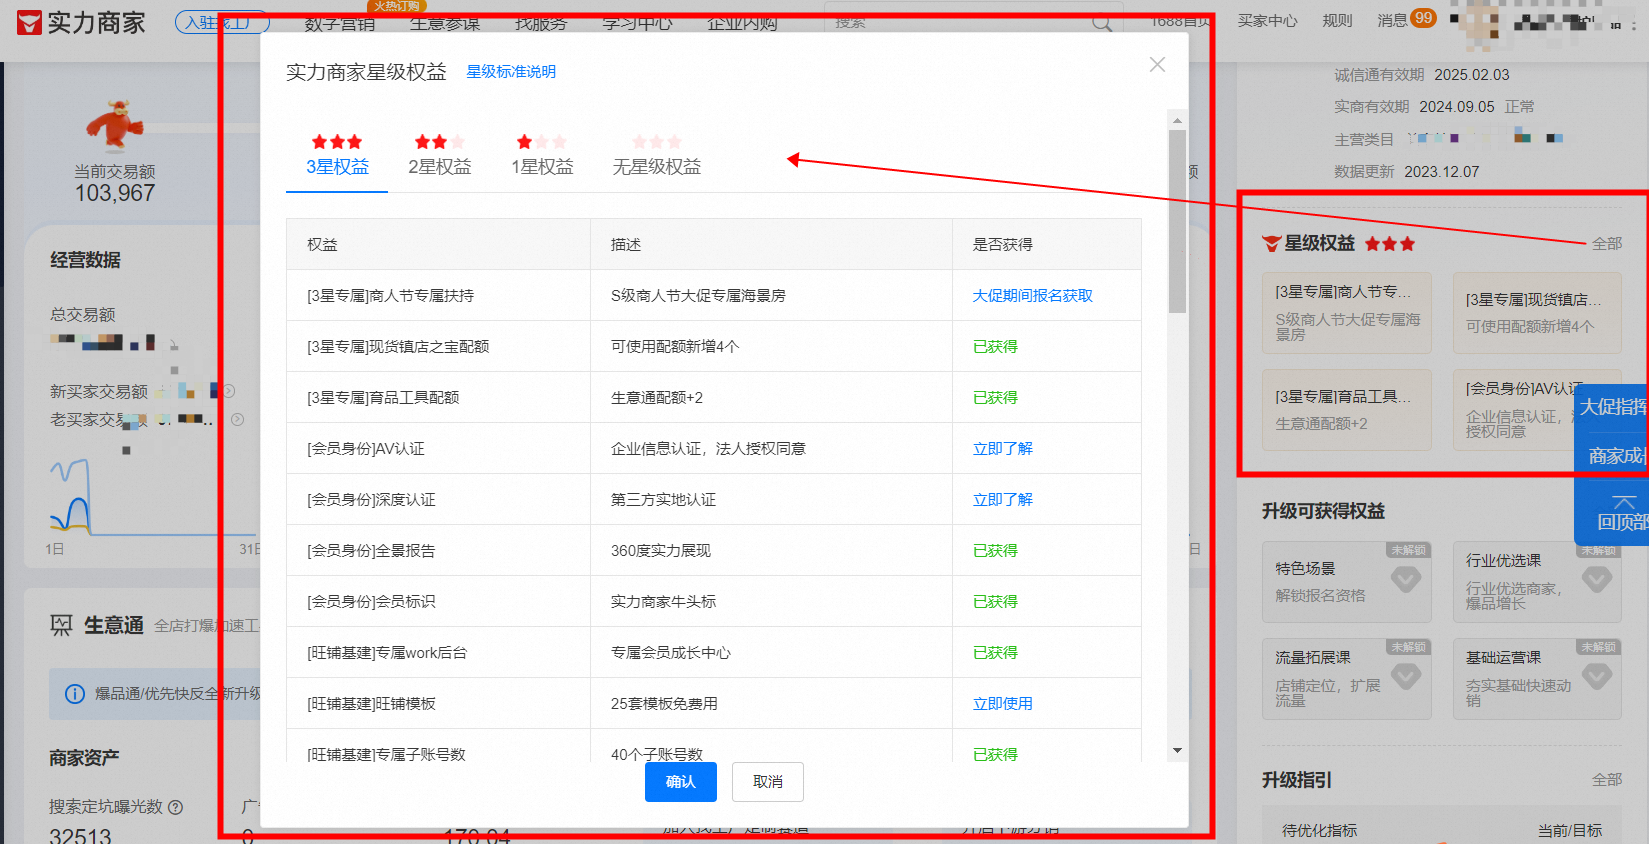Close the 实力商家星级权益 dialog
1649x844 pixels.
point(1157,65)
